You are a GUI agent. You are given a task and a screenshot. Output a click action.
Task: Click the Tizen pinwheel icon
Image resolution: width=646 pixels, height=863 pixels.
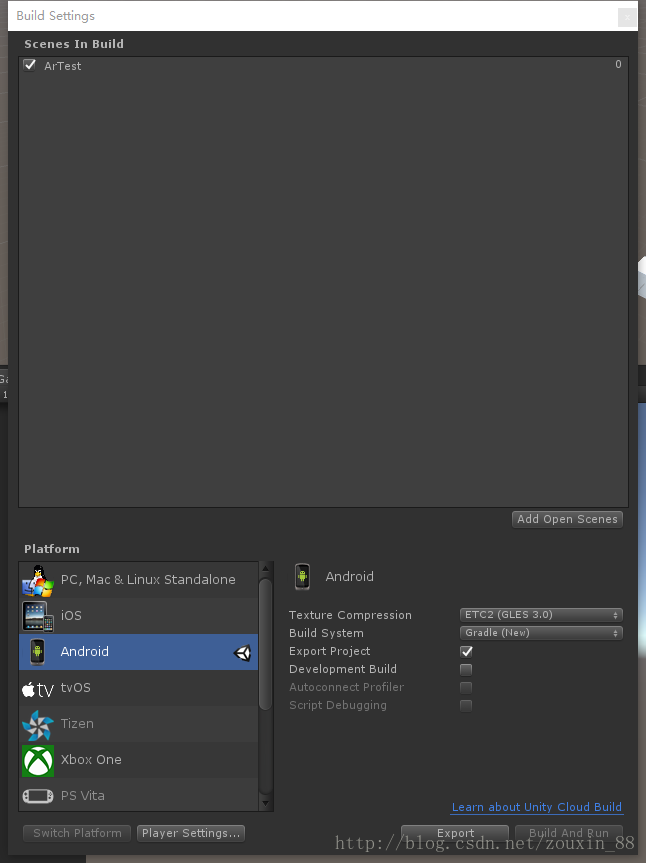[x=37, y=725]
